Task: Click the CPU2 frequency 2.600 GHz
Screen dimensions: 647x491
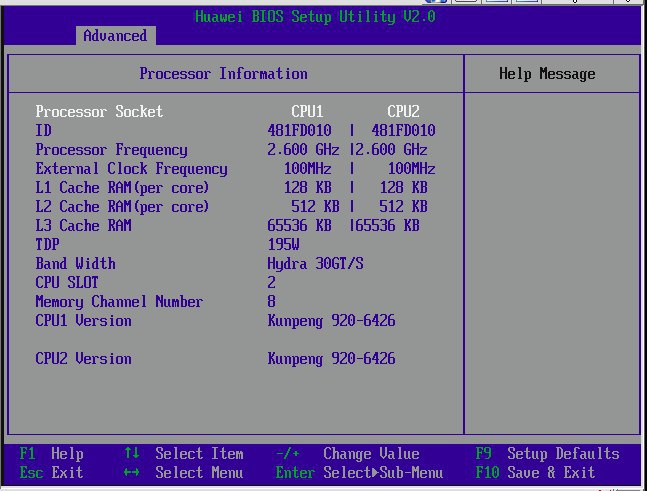Action: click(391, 149)
